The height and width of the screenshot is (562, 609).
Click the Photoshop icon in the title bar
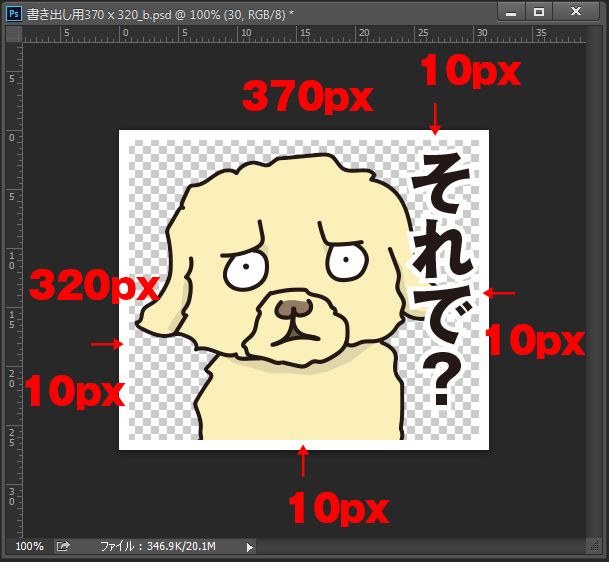14,14
